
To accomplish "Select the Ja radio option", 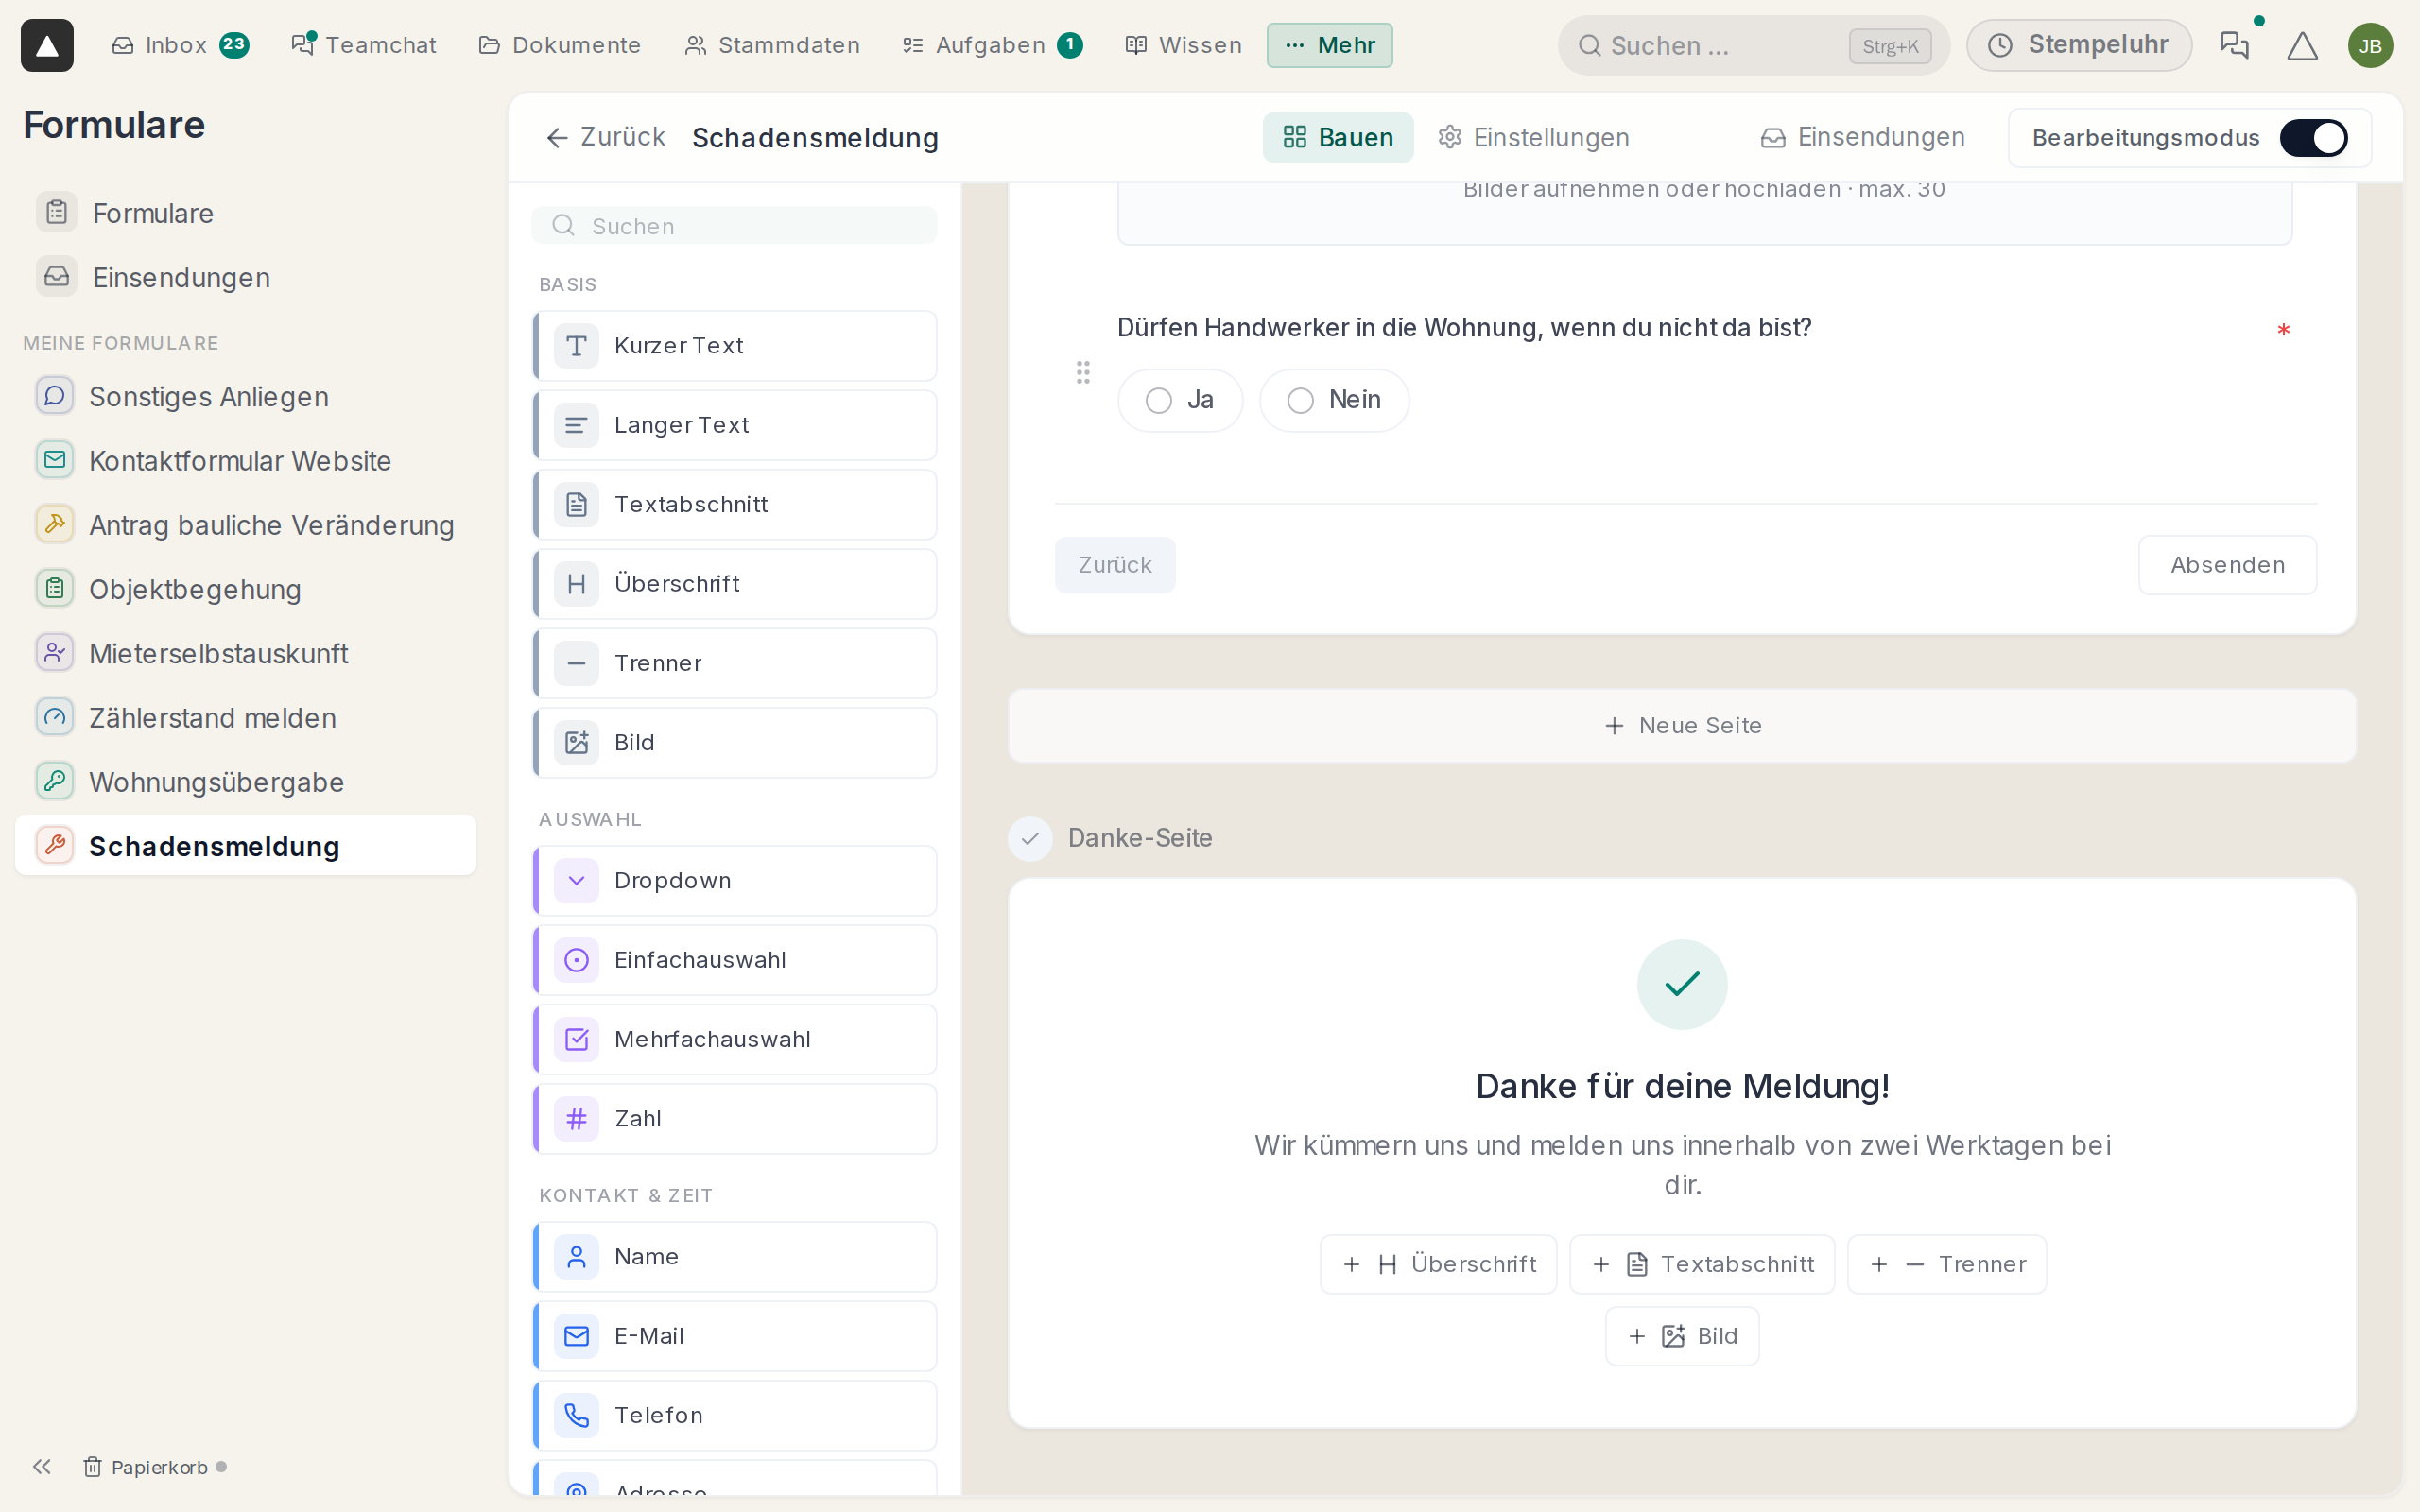I will pyautogui.click(x=1180, y=400).
